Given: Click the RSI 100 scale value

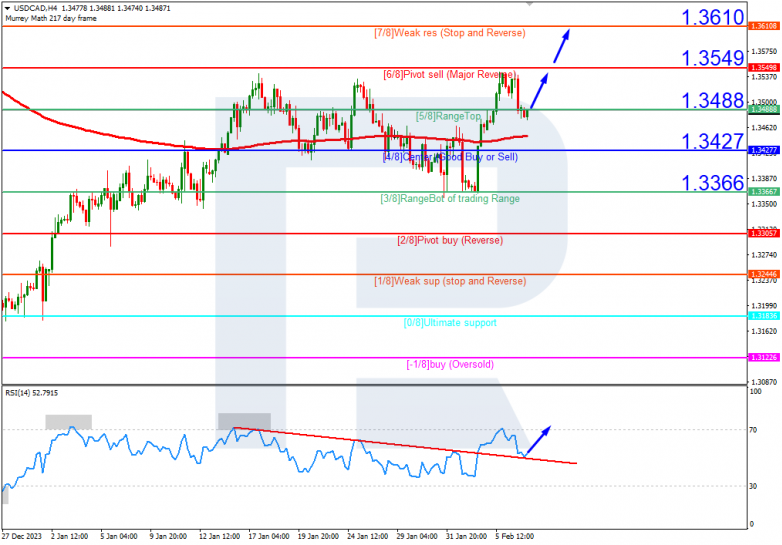Looking at the screenshot, I should (x=755, y=392).
